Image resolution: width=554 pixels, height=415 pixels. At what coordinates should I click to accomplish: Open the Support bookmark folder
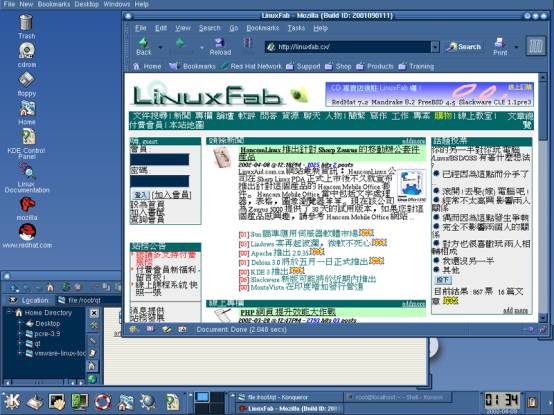[303, 66]
